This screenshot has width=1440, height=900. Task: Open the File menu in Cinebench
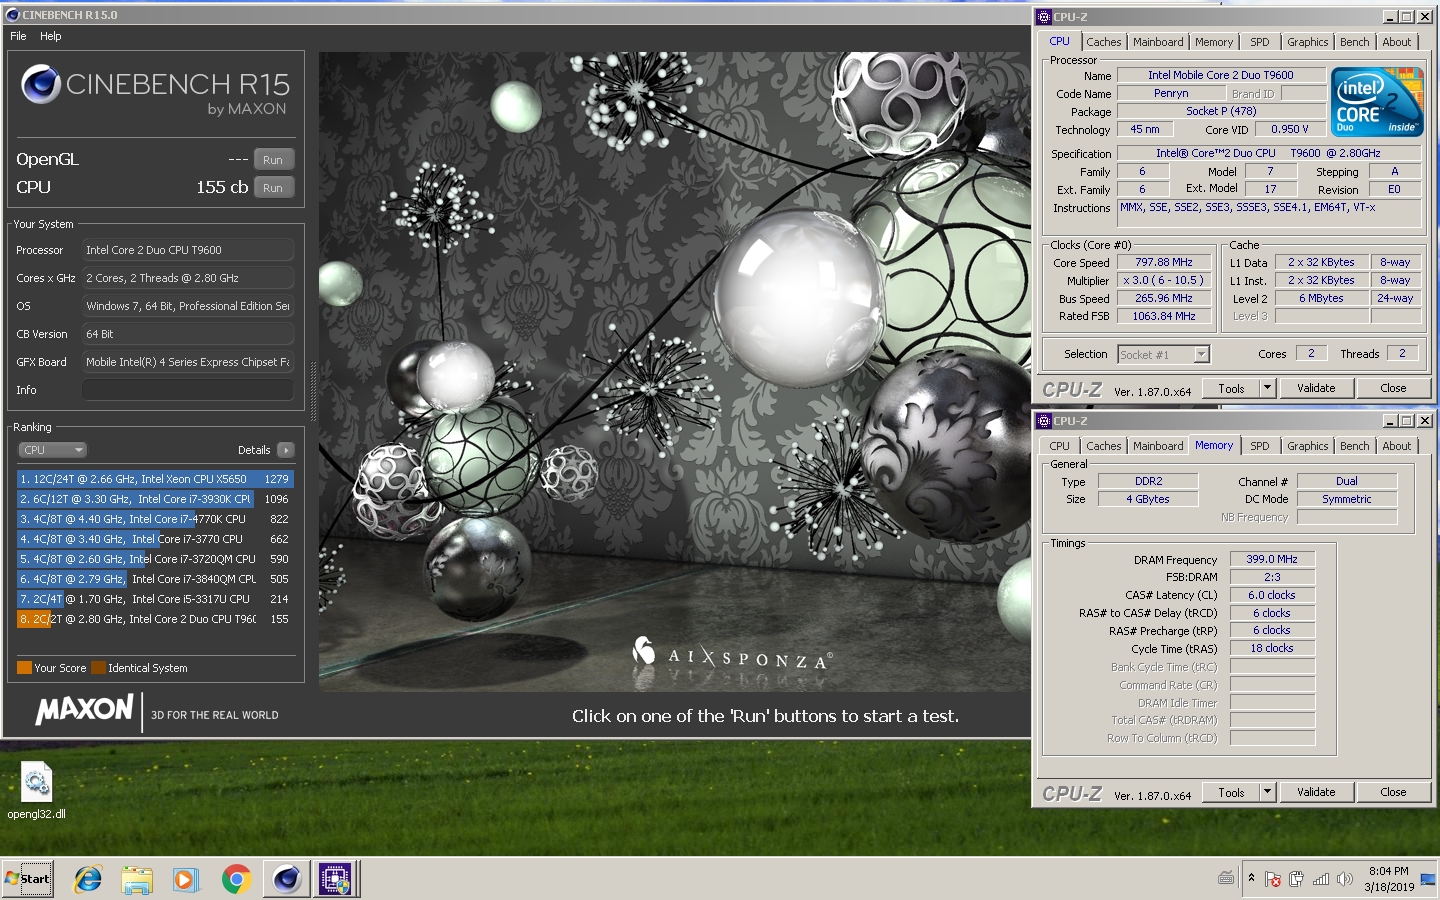point(18,36)
